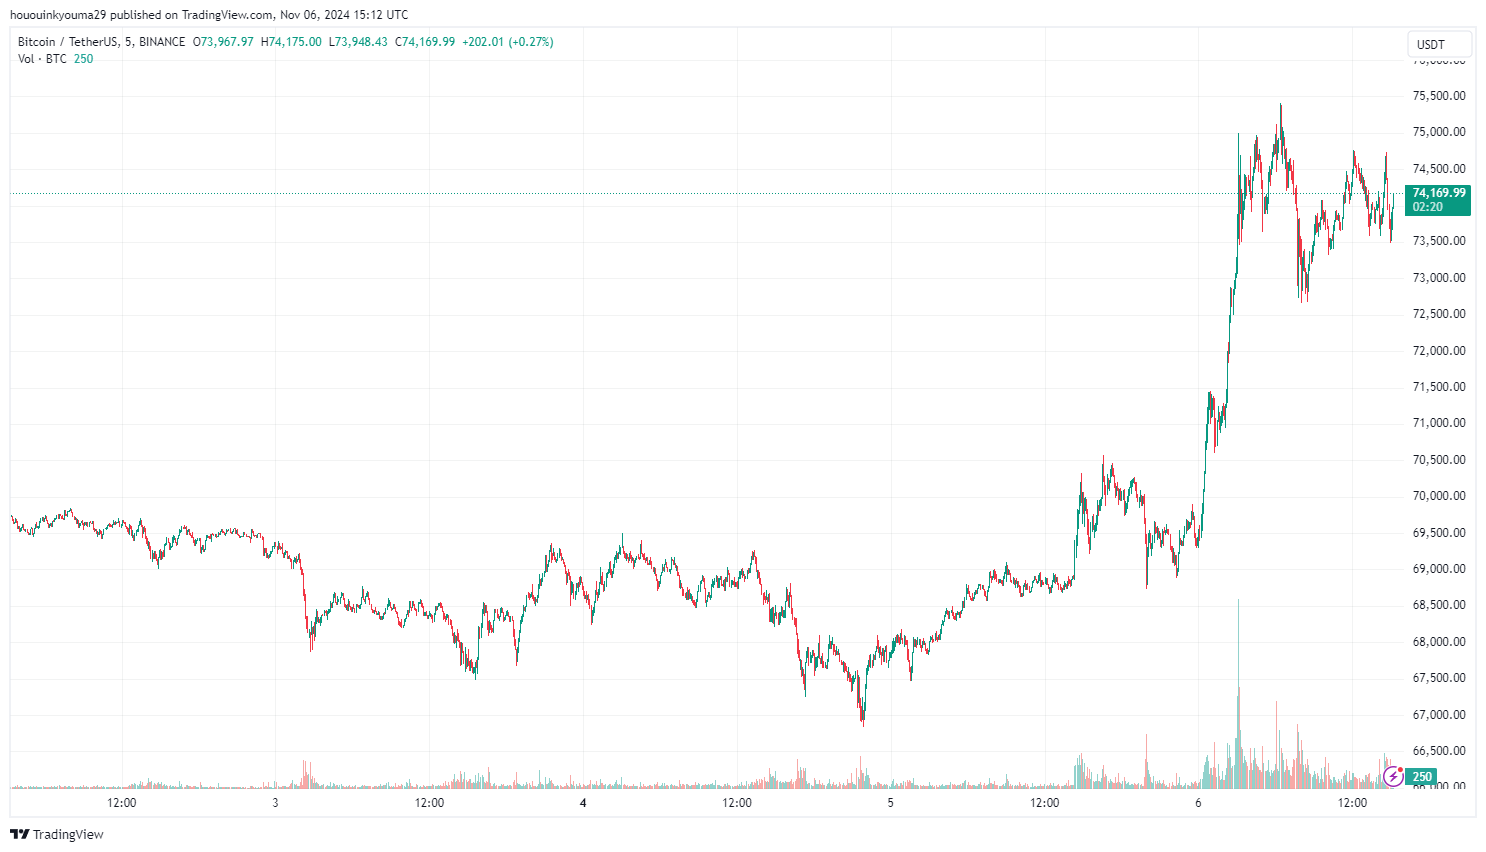Click the close value C74,169.99
Viewport: 1486px width, 852px height.
pyautogui.click(x=425, y=42)
